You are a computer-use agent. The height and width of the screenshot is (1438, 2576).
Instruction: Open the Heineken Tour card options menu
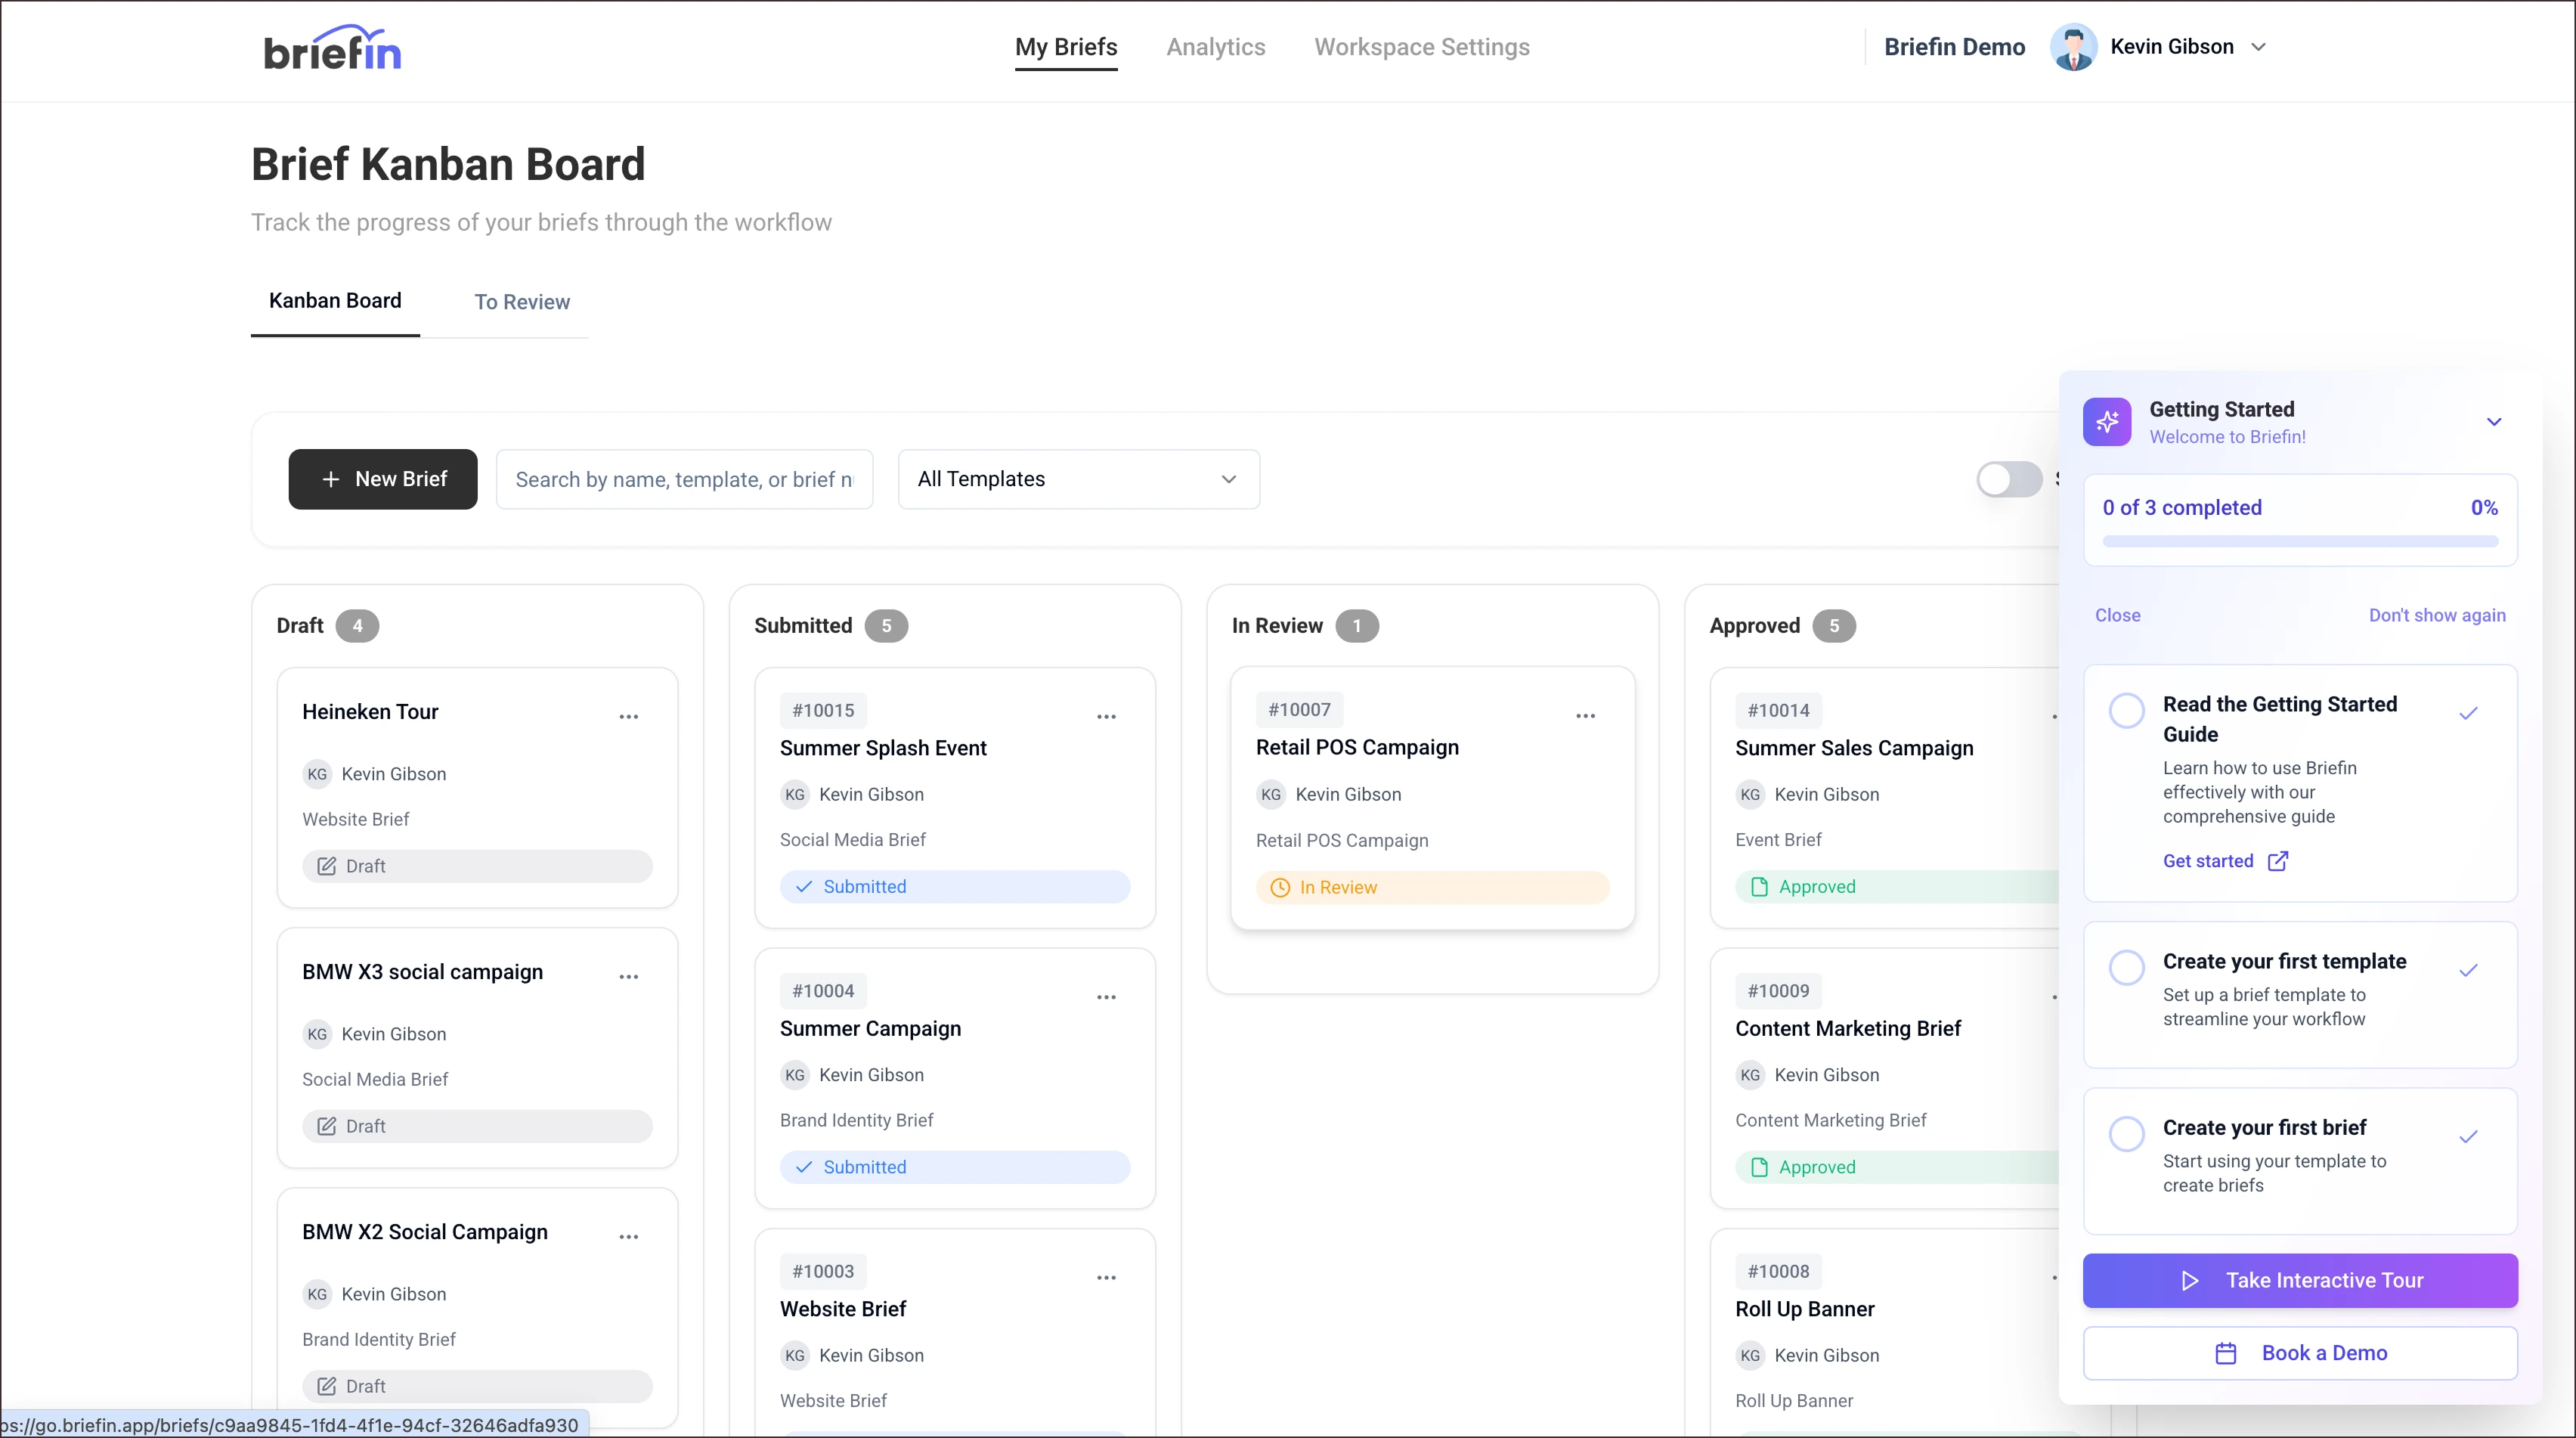[628, 716]
